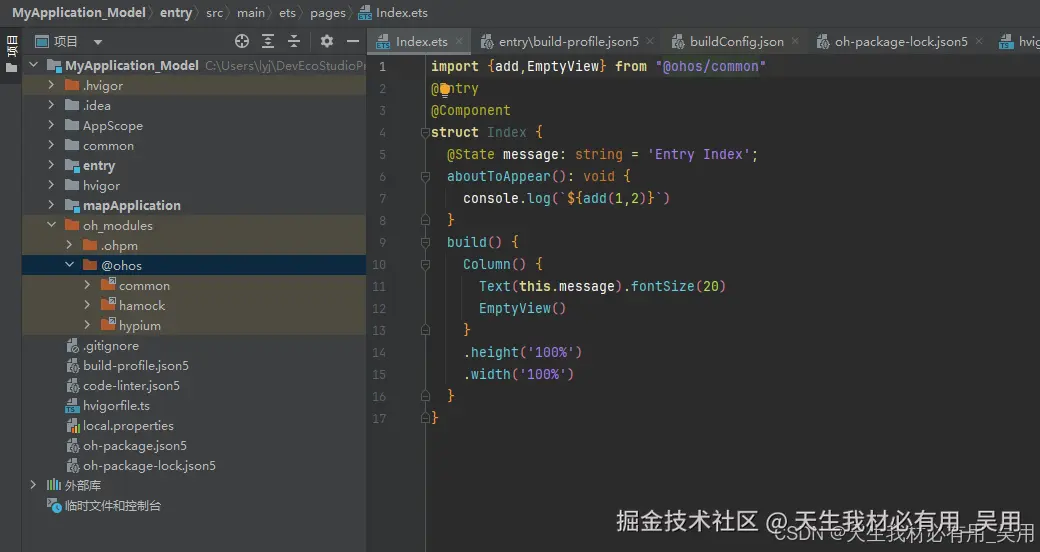Click pages in the breadcrumb path
1040x552 pixels.
point(328,13)
